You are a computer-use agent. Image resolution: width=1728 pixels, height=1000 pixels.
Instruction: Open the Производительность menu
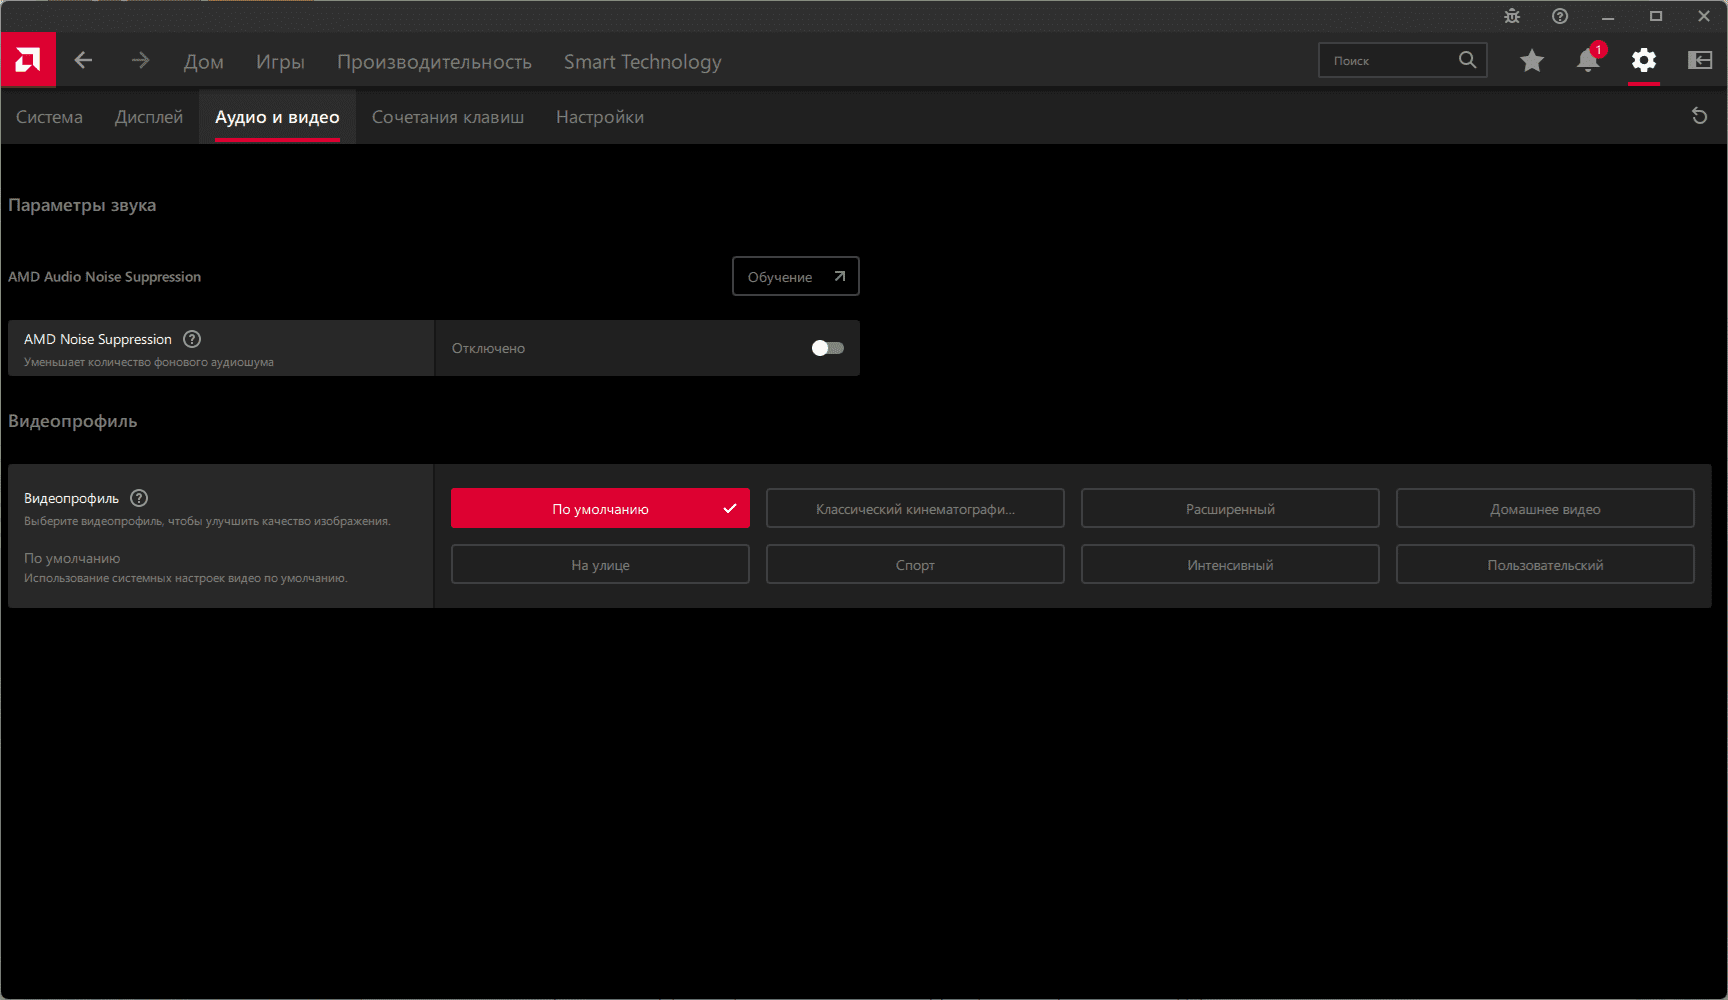tap(434, 62)
